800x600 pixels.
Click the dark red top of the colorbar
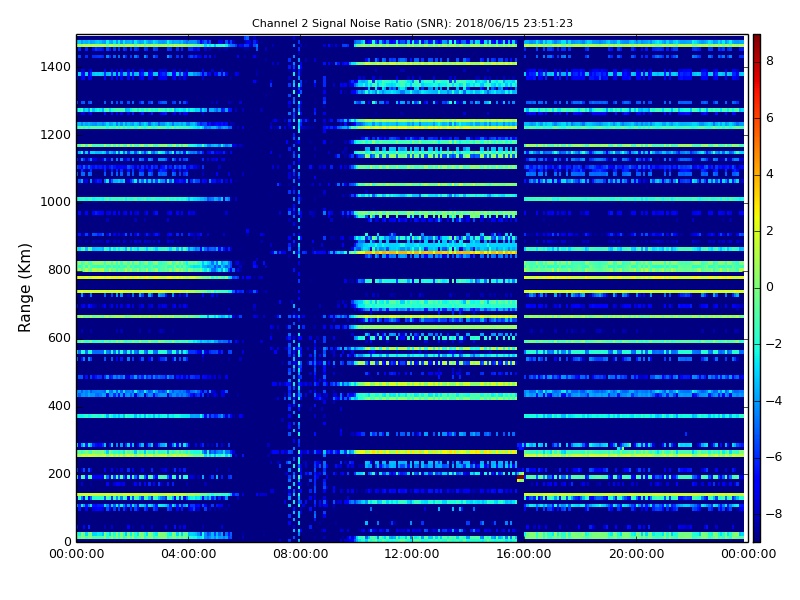tap(757, 42)
